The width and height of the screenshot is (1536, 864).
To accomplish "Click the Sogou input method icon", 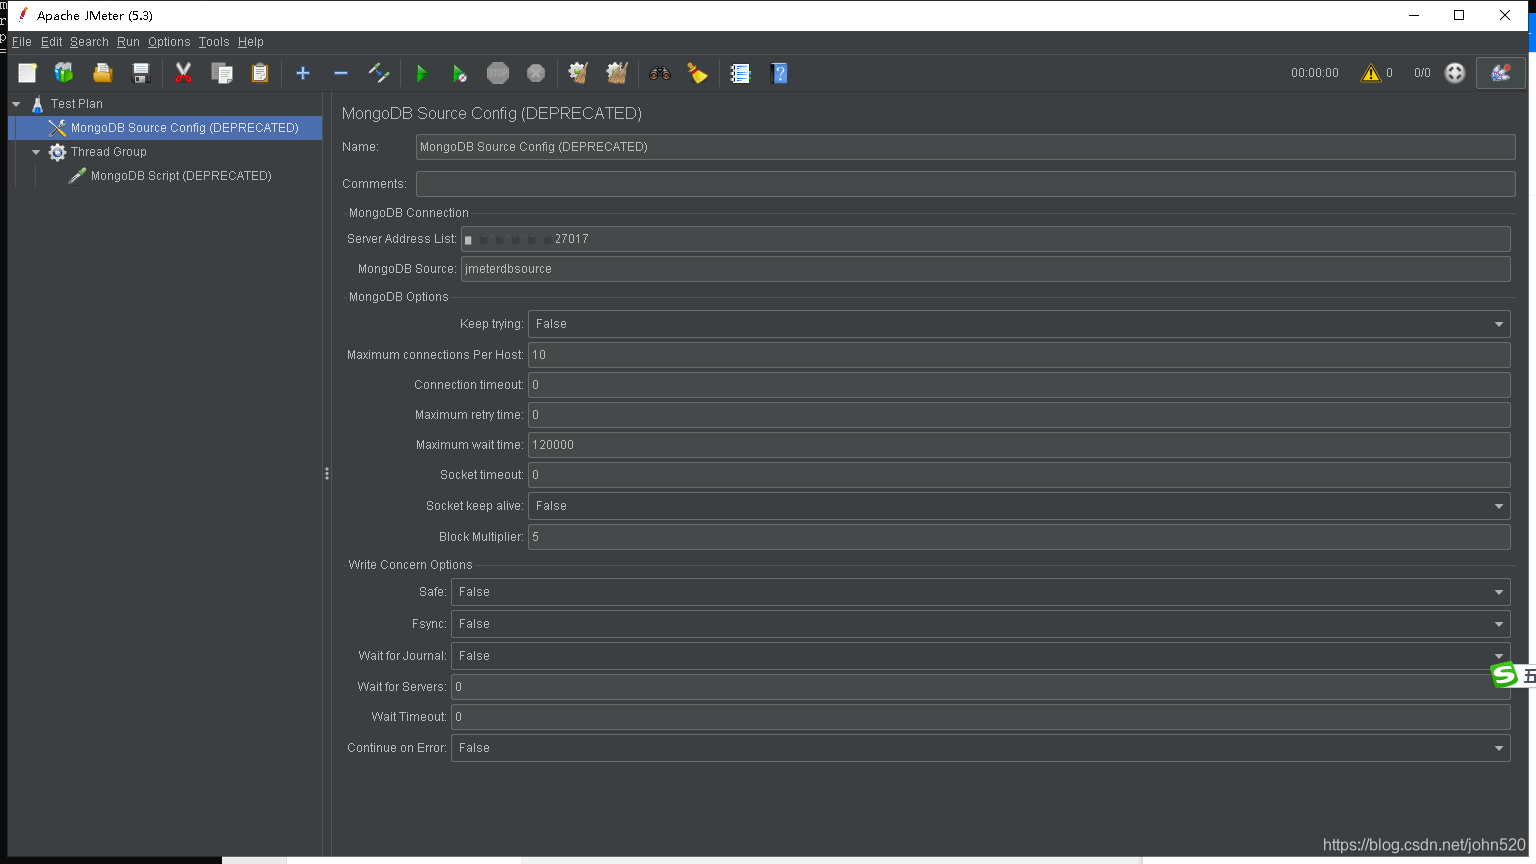I will tap(1505, 675).
